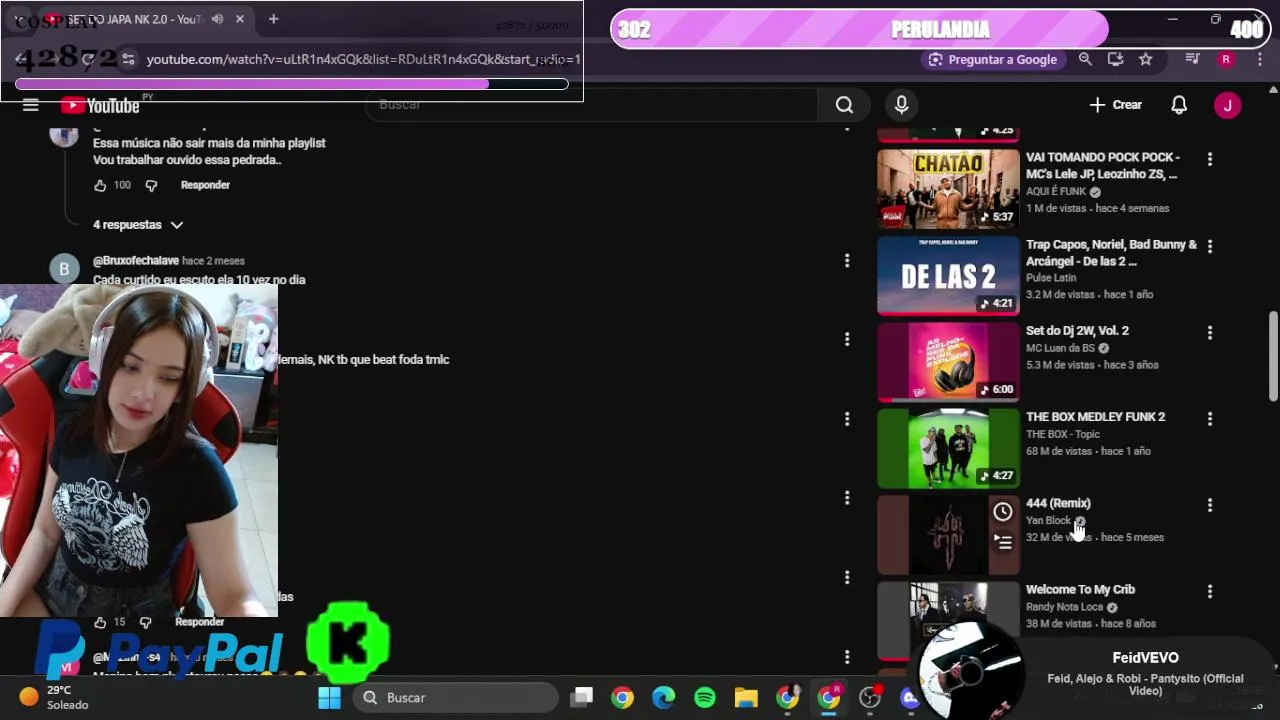The image size is (1280, 720).
Task: Open Spotify from the taskbar
Action: [705, 697]
